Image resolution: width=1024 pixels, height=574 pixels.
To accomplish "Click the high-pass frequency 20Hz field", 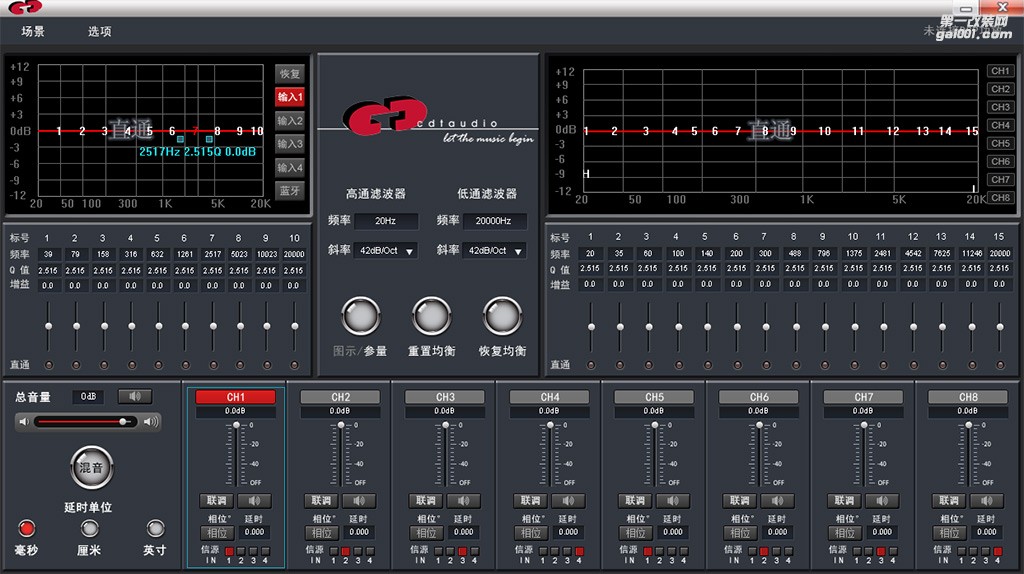I will [386, 221].
